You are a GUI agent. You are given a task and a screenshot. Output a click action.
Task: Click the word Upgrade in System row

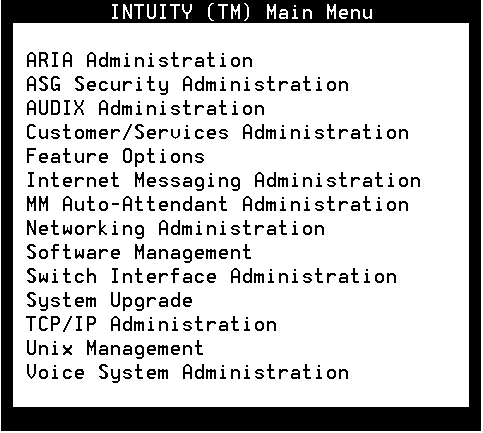point(151,301)
